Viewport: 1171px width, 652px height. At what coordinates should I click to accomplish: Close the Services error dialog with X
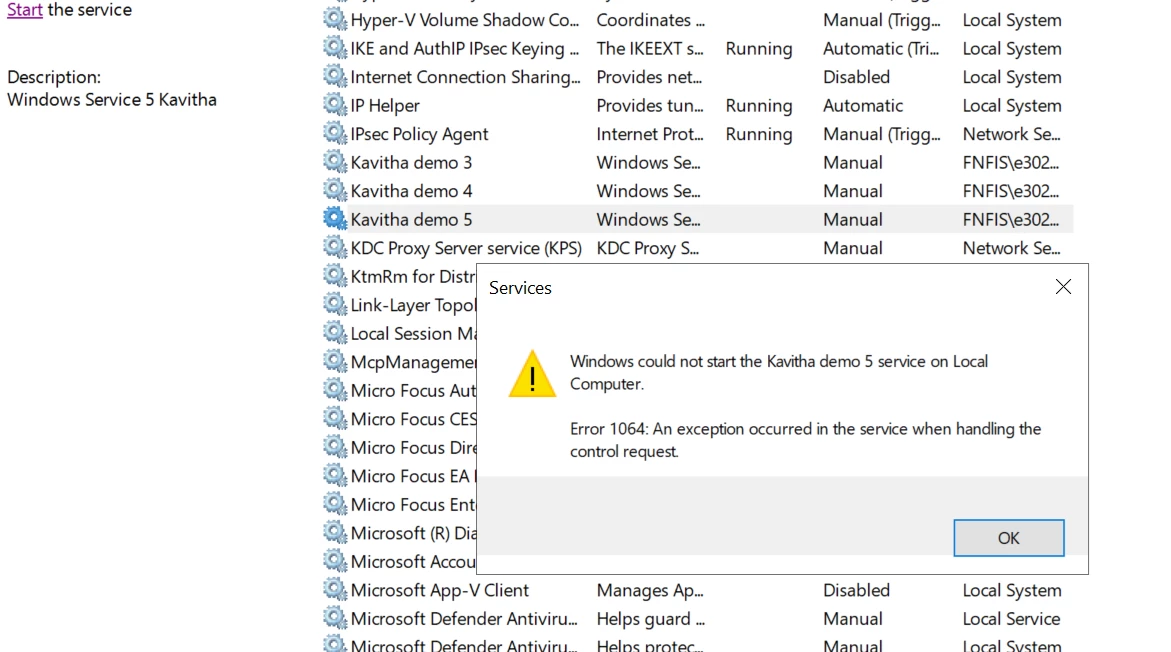[1063, 287]
